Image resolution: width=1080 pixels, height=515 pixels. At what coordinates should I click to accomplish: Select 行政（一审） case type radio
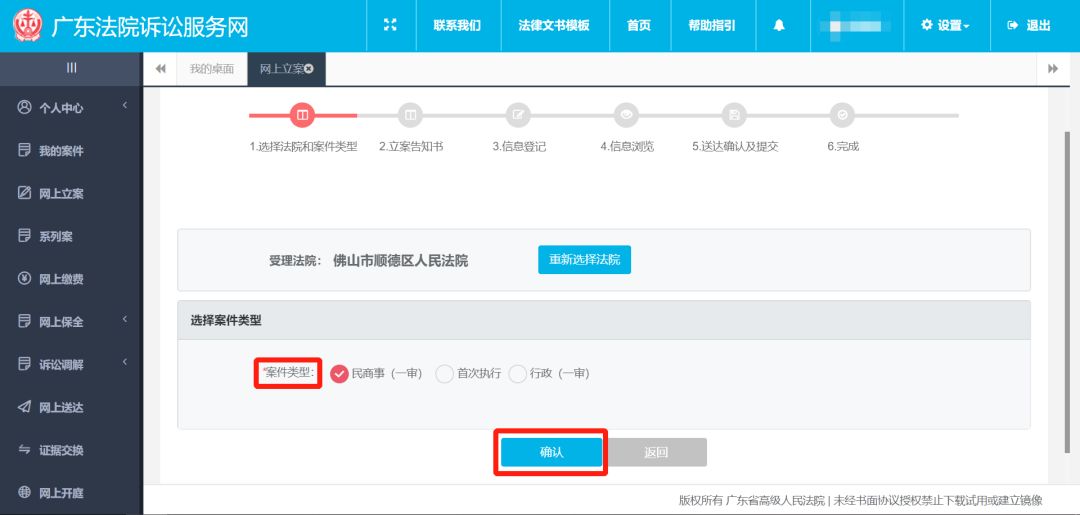click(x=518, y=374)
